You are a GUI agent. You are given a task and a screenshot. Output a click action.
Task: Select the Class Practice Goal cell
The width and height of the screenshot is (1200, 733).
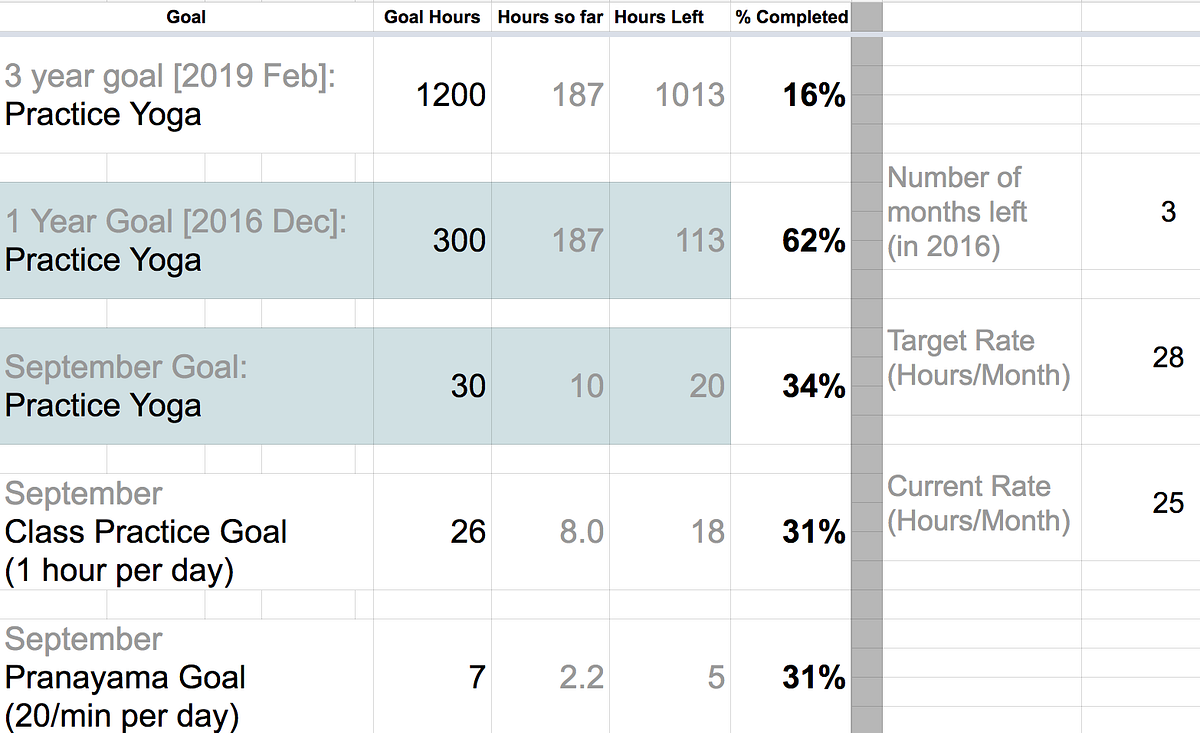(x=186, y=531)
